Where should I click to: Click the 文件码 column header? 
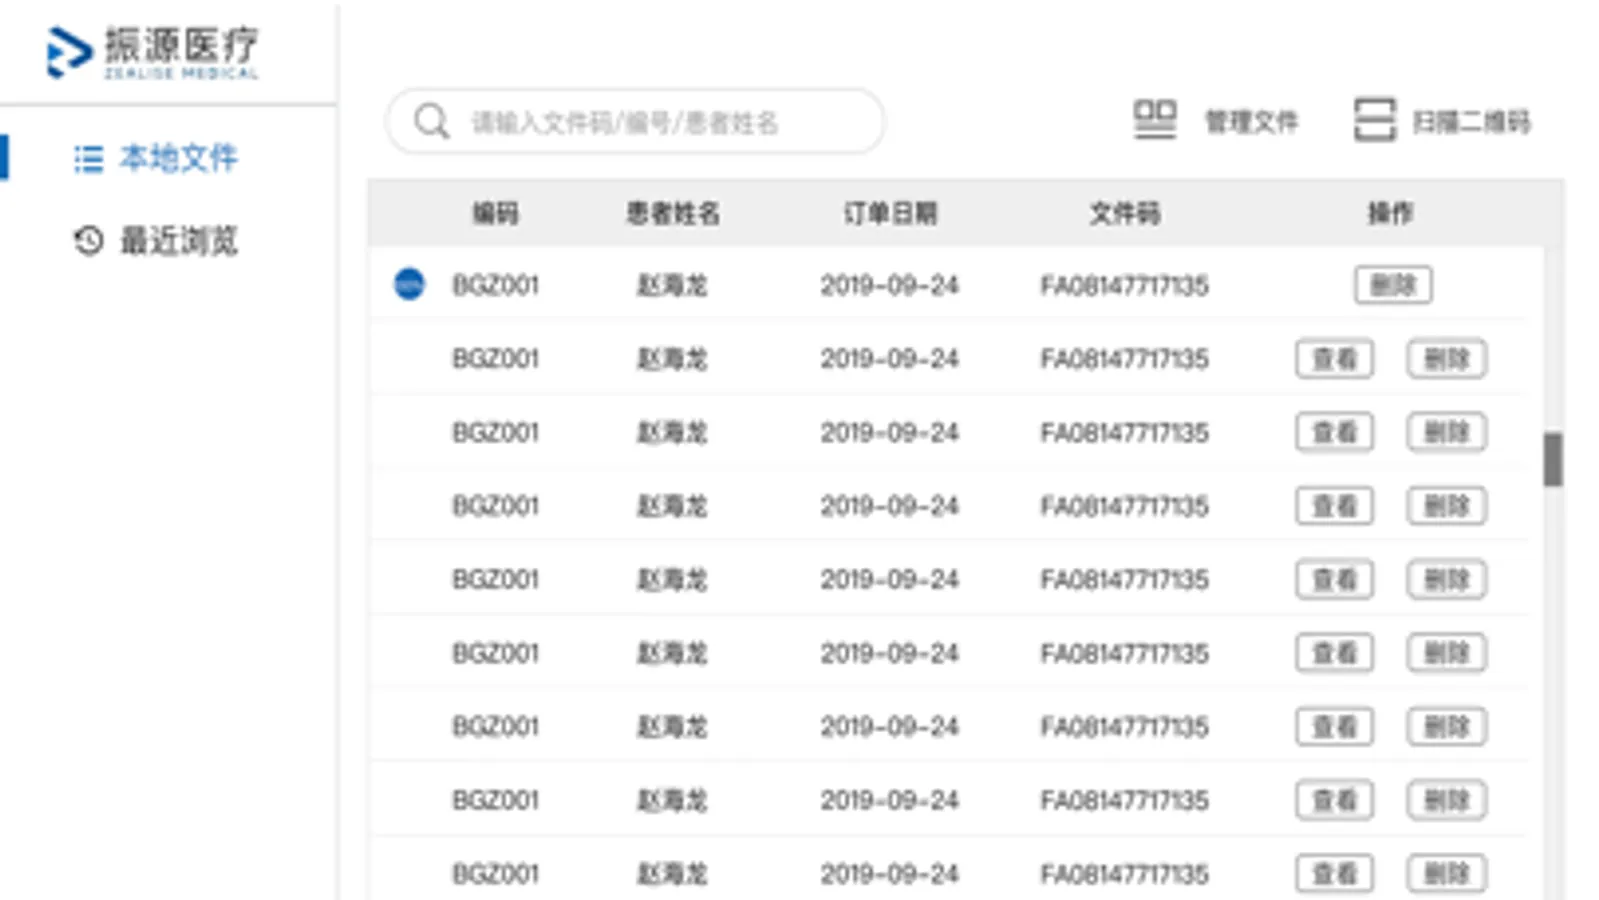point(1124,213)
